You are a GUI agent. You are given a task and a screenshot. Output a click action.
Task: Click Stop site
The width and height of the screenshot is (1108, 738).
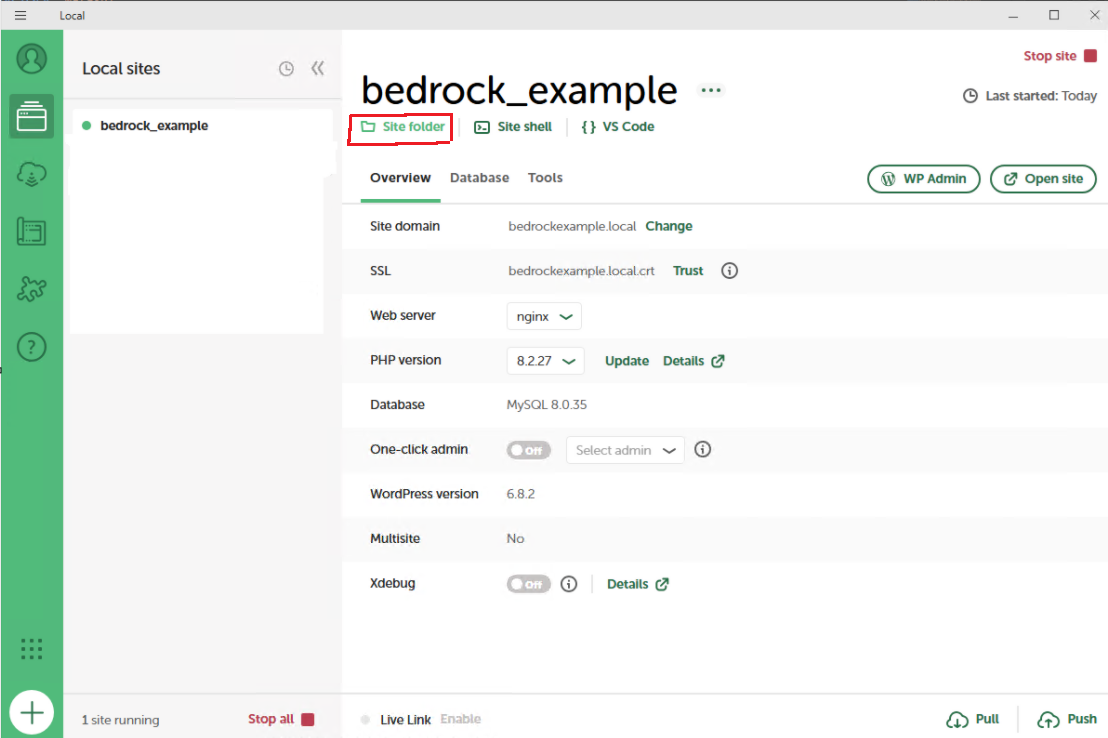click(1060, 56)
